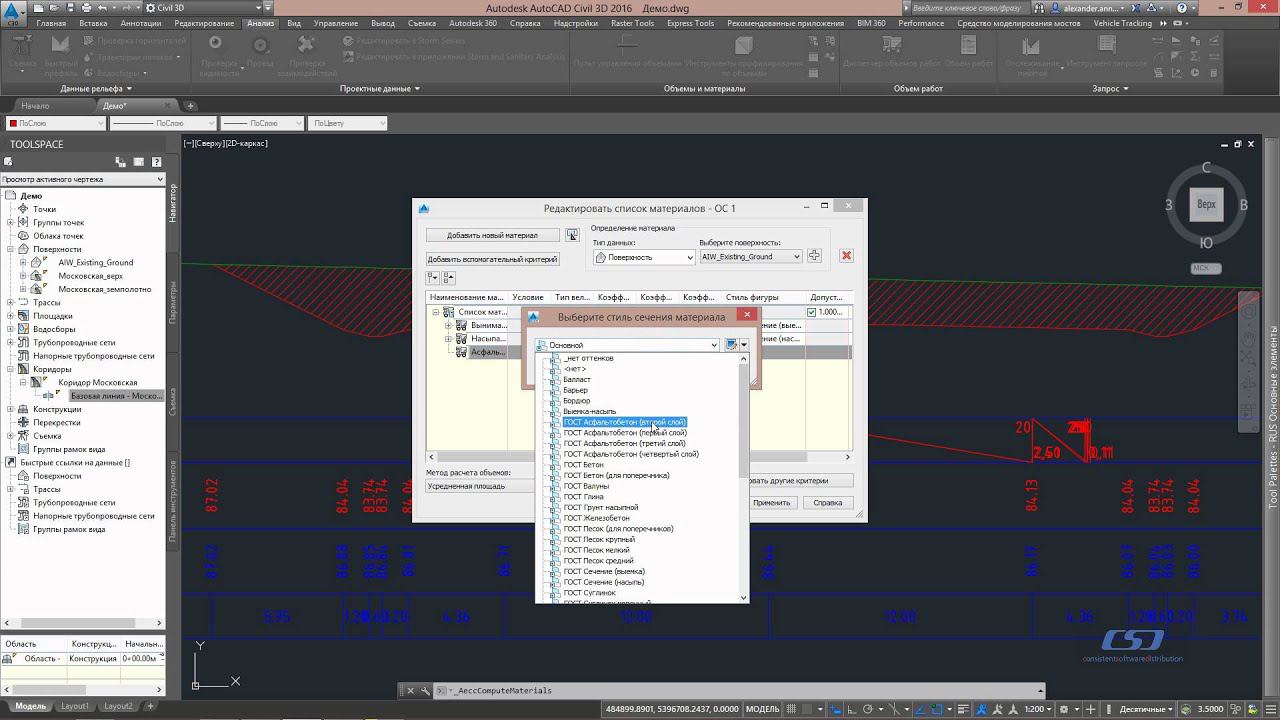Click the command line customize wrench icon
The width and height of the screenshot is (1280, 720).
point(424,690)
